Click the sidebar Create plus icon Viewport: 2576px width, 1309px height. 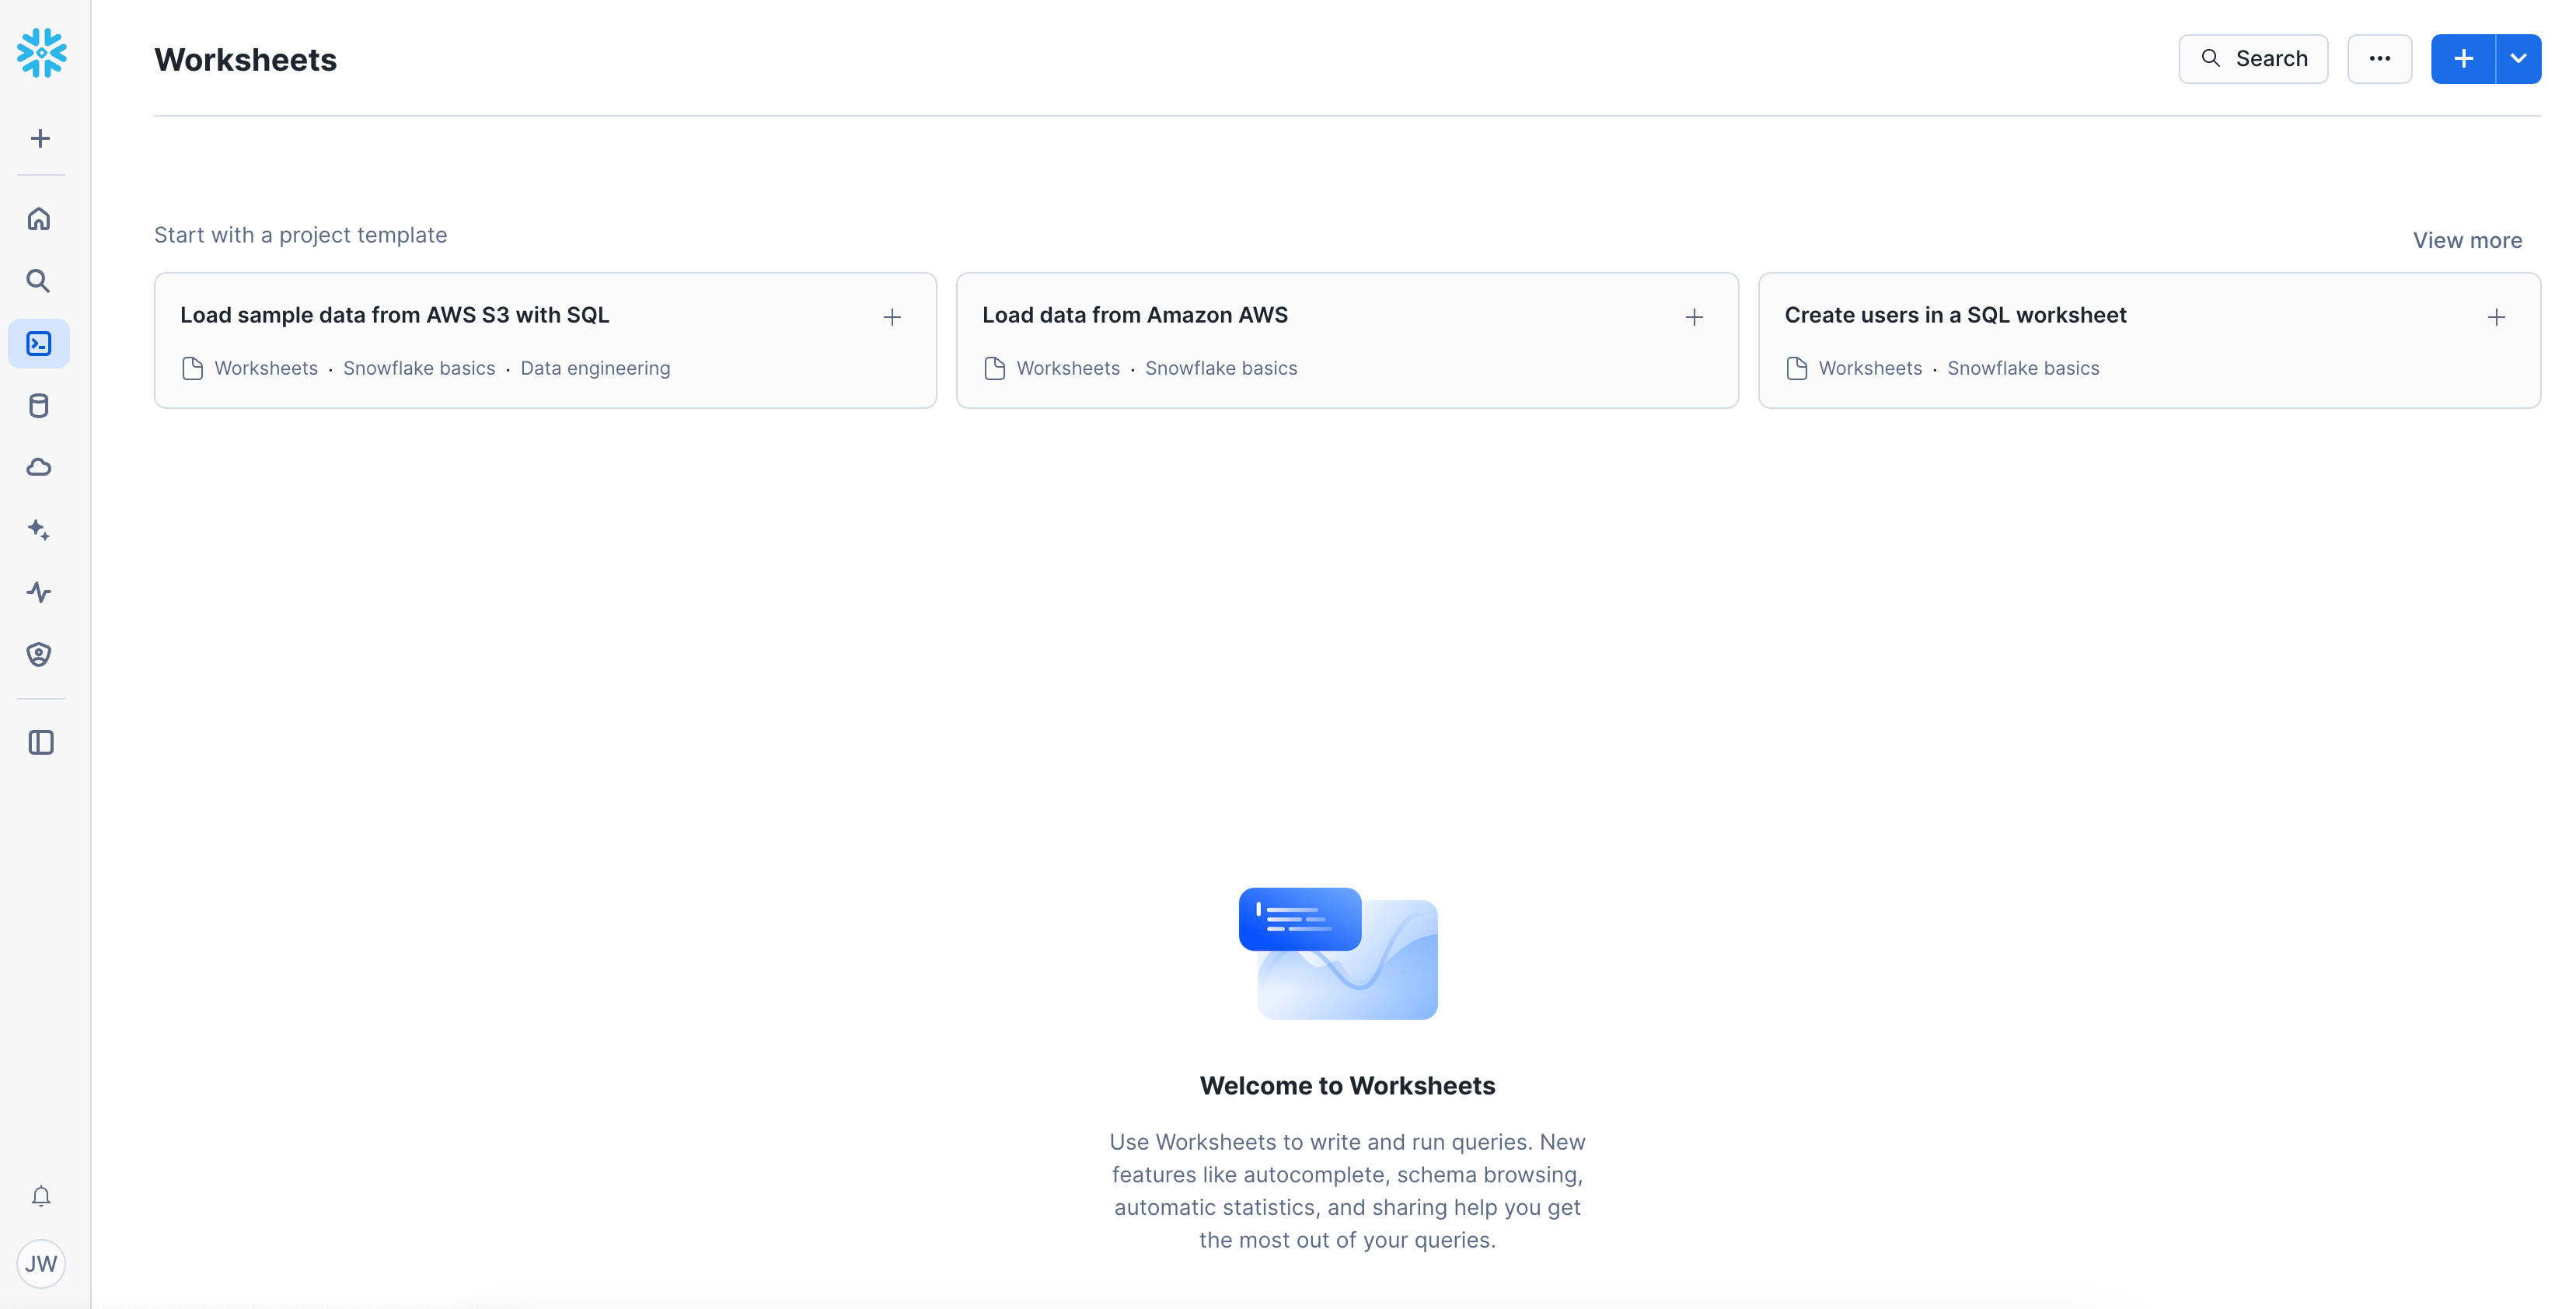click(x=40, y=138)
